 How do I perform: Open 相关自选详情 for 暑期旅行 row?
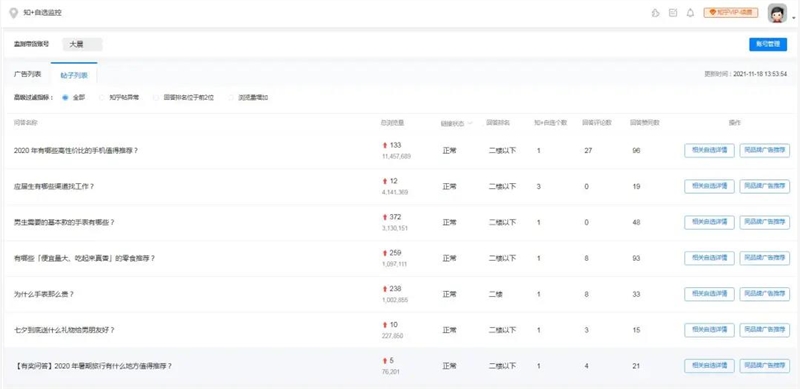[x=709, y=366]
